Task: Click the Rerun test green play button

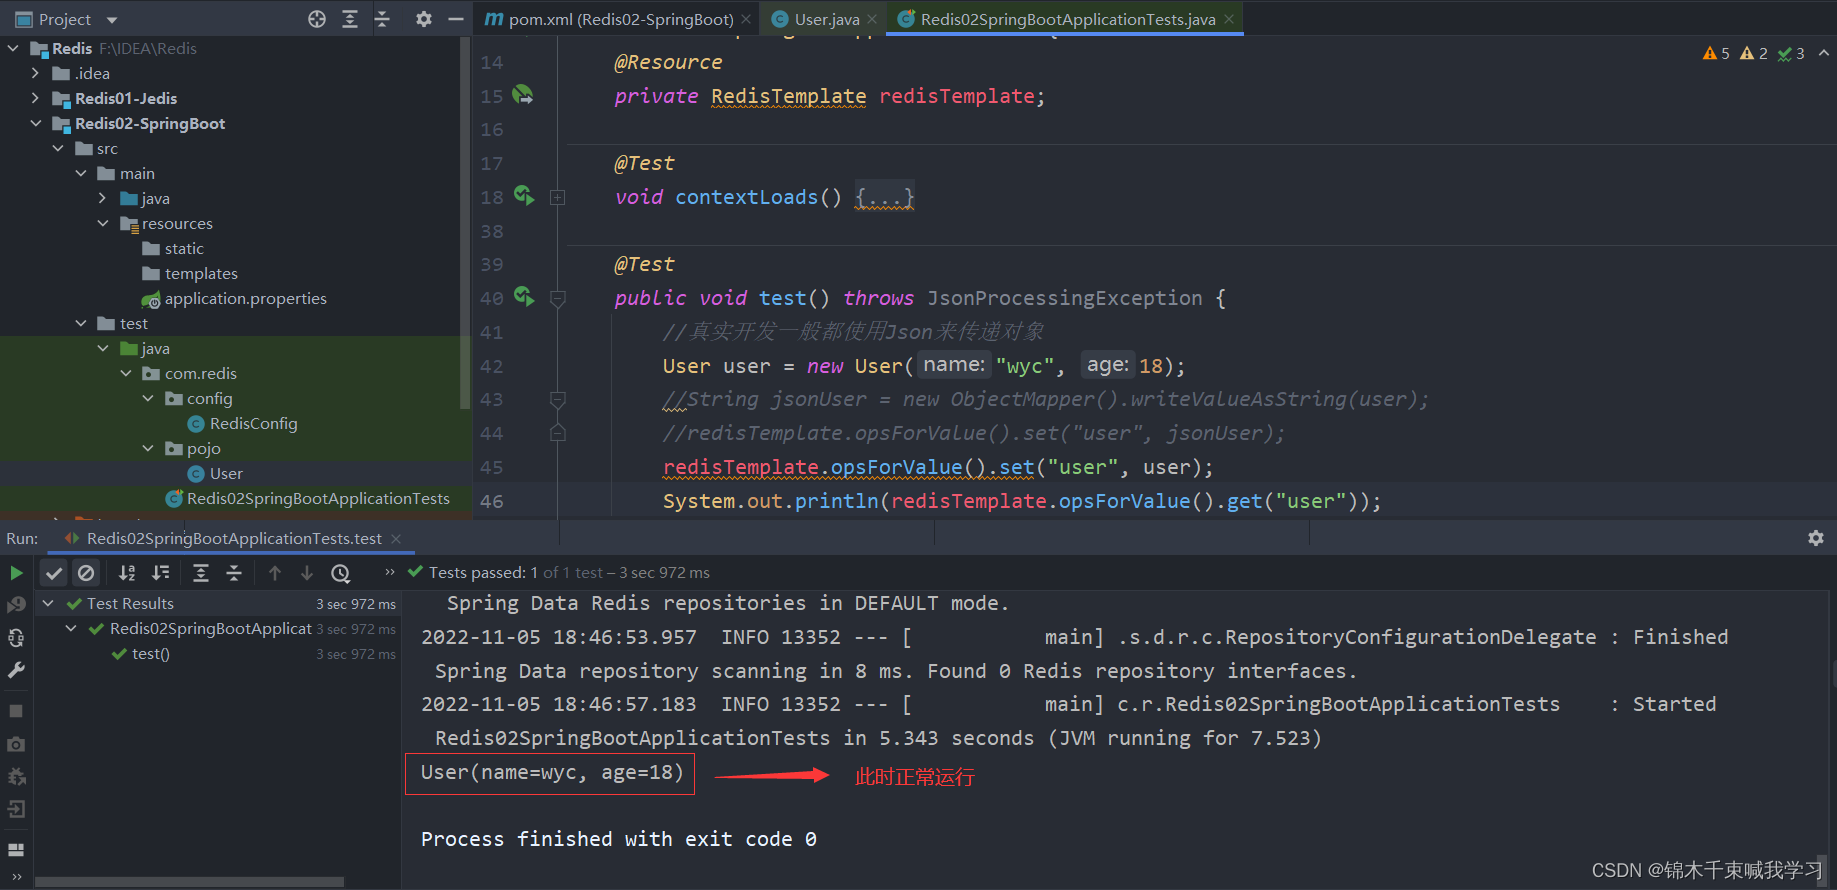Action: point(16,573)
